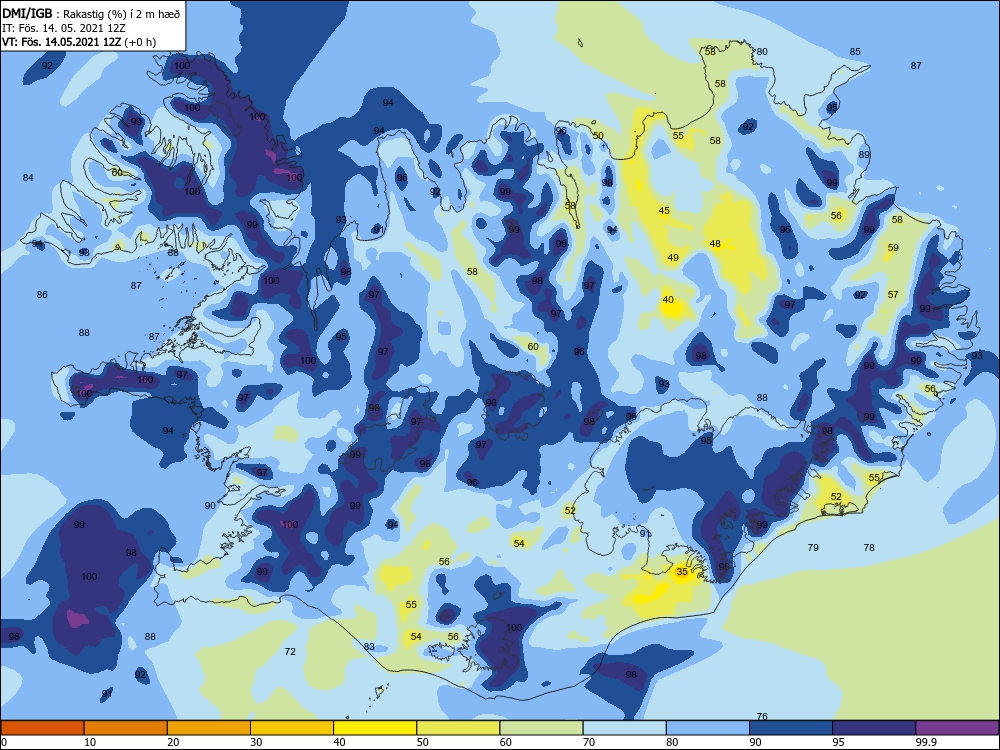Click the map humidity value '59'
This screenshot has width=1000, height=750.
[x=893, y=247]
